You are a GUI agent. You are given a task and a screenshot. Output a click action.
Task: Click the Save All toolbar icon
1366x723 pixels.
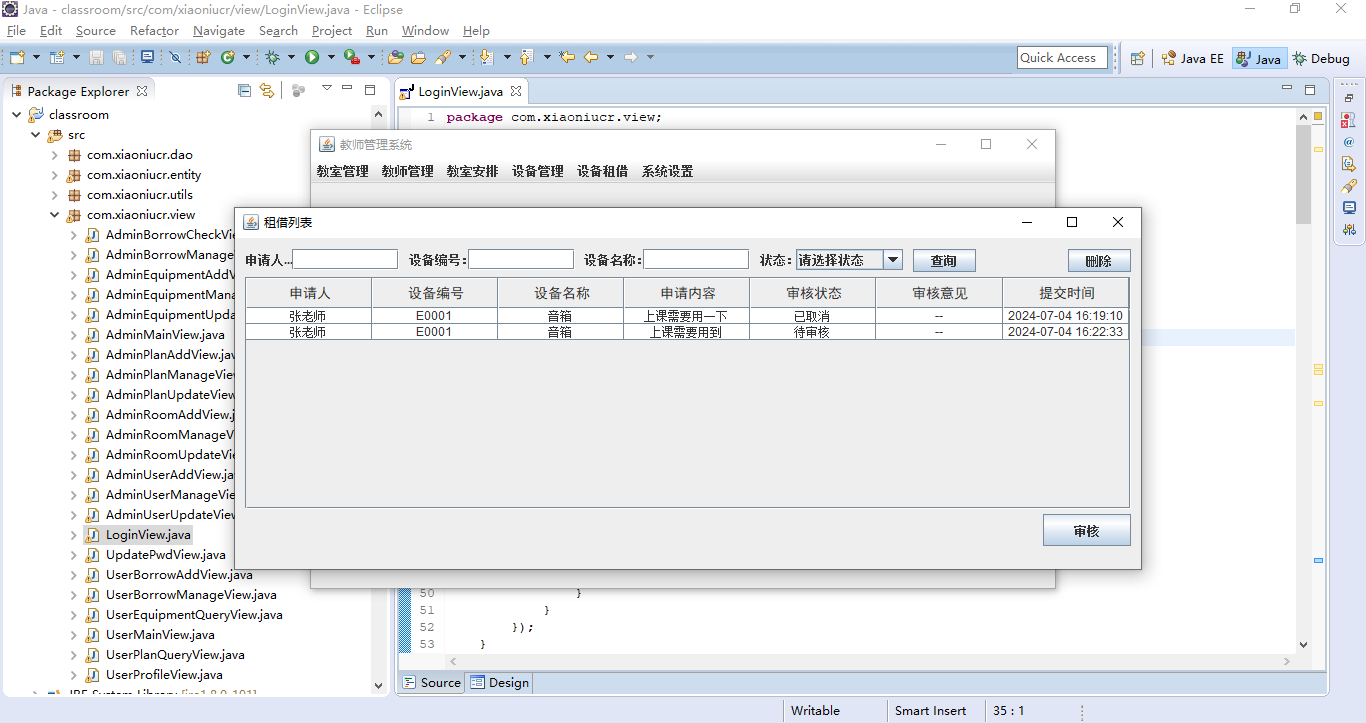119,58
